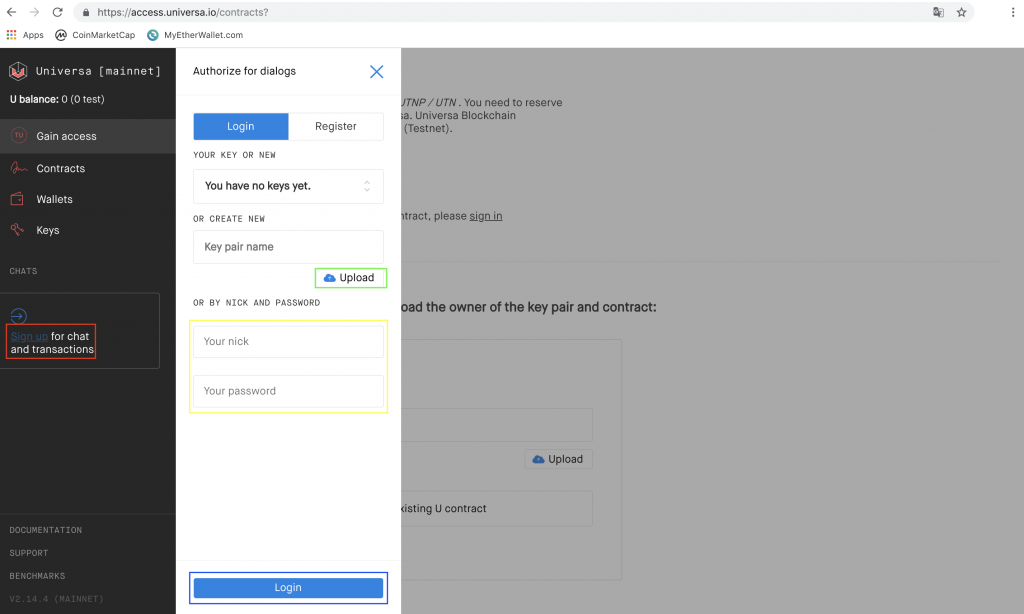Click Upload button in the login dialog
This screenshot has width=1024, height=614.
351,278
